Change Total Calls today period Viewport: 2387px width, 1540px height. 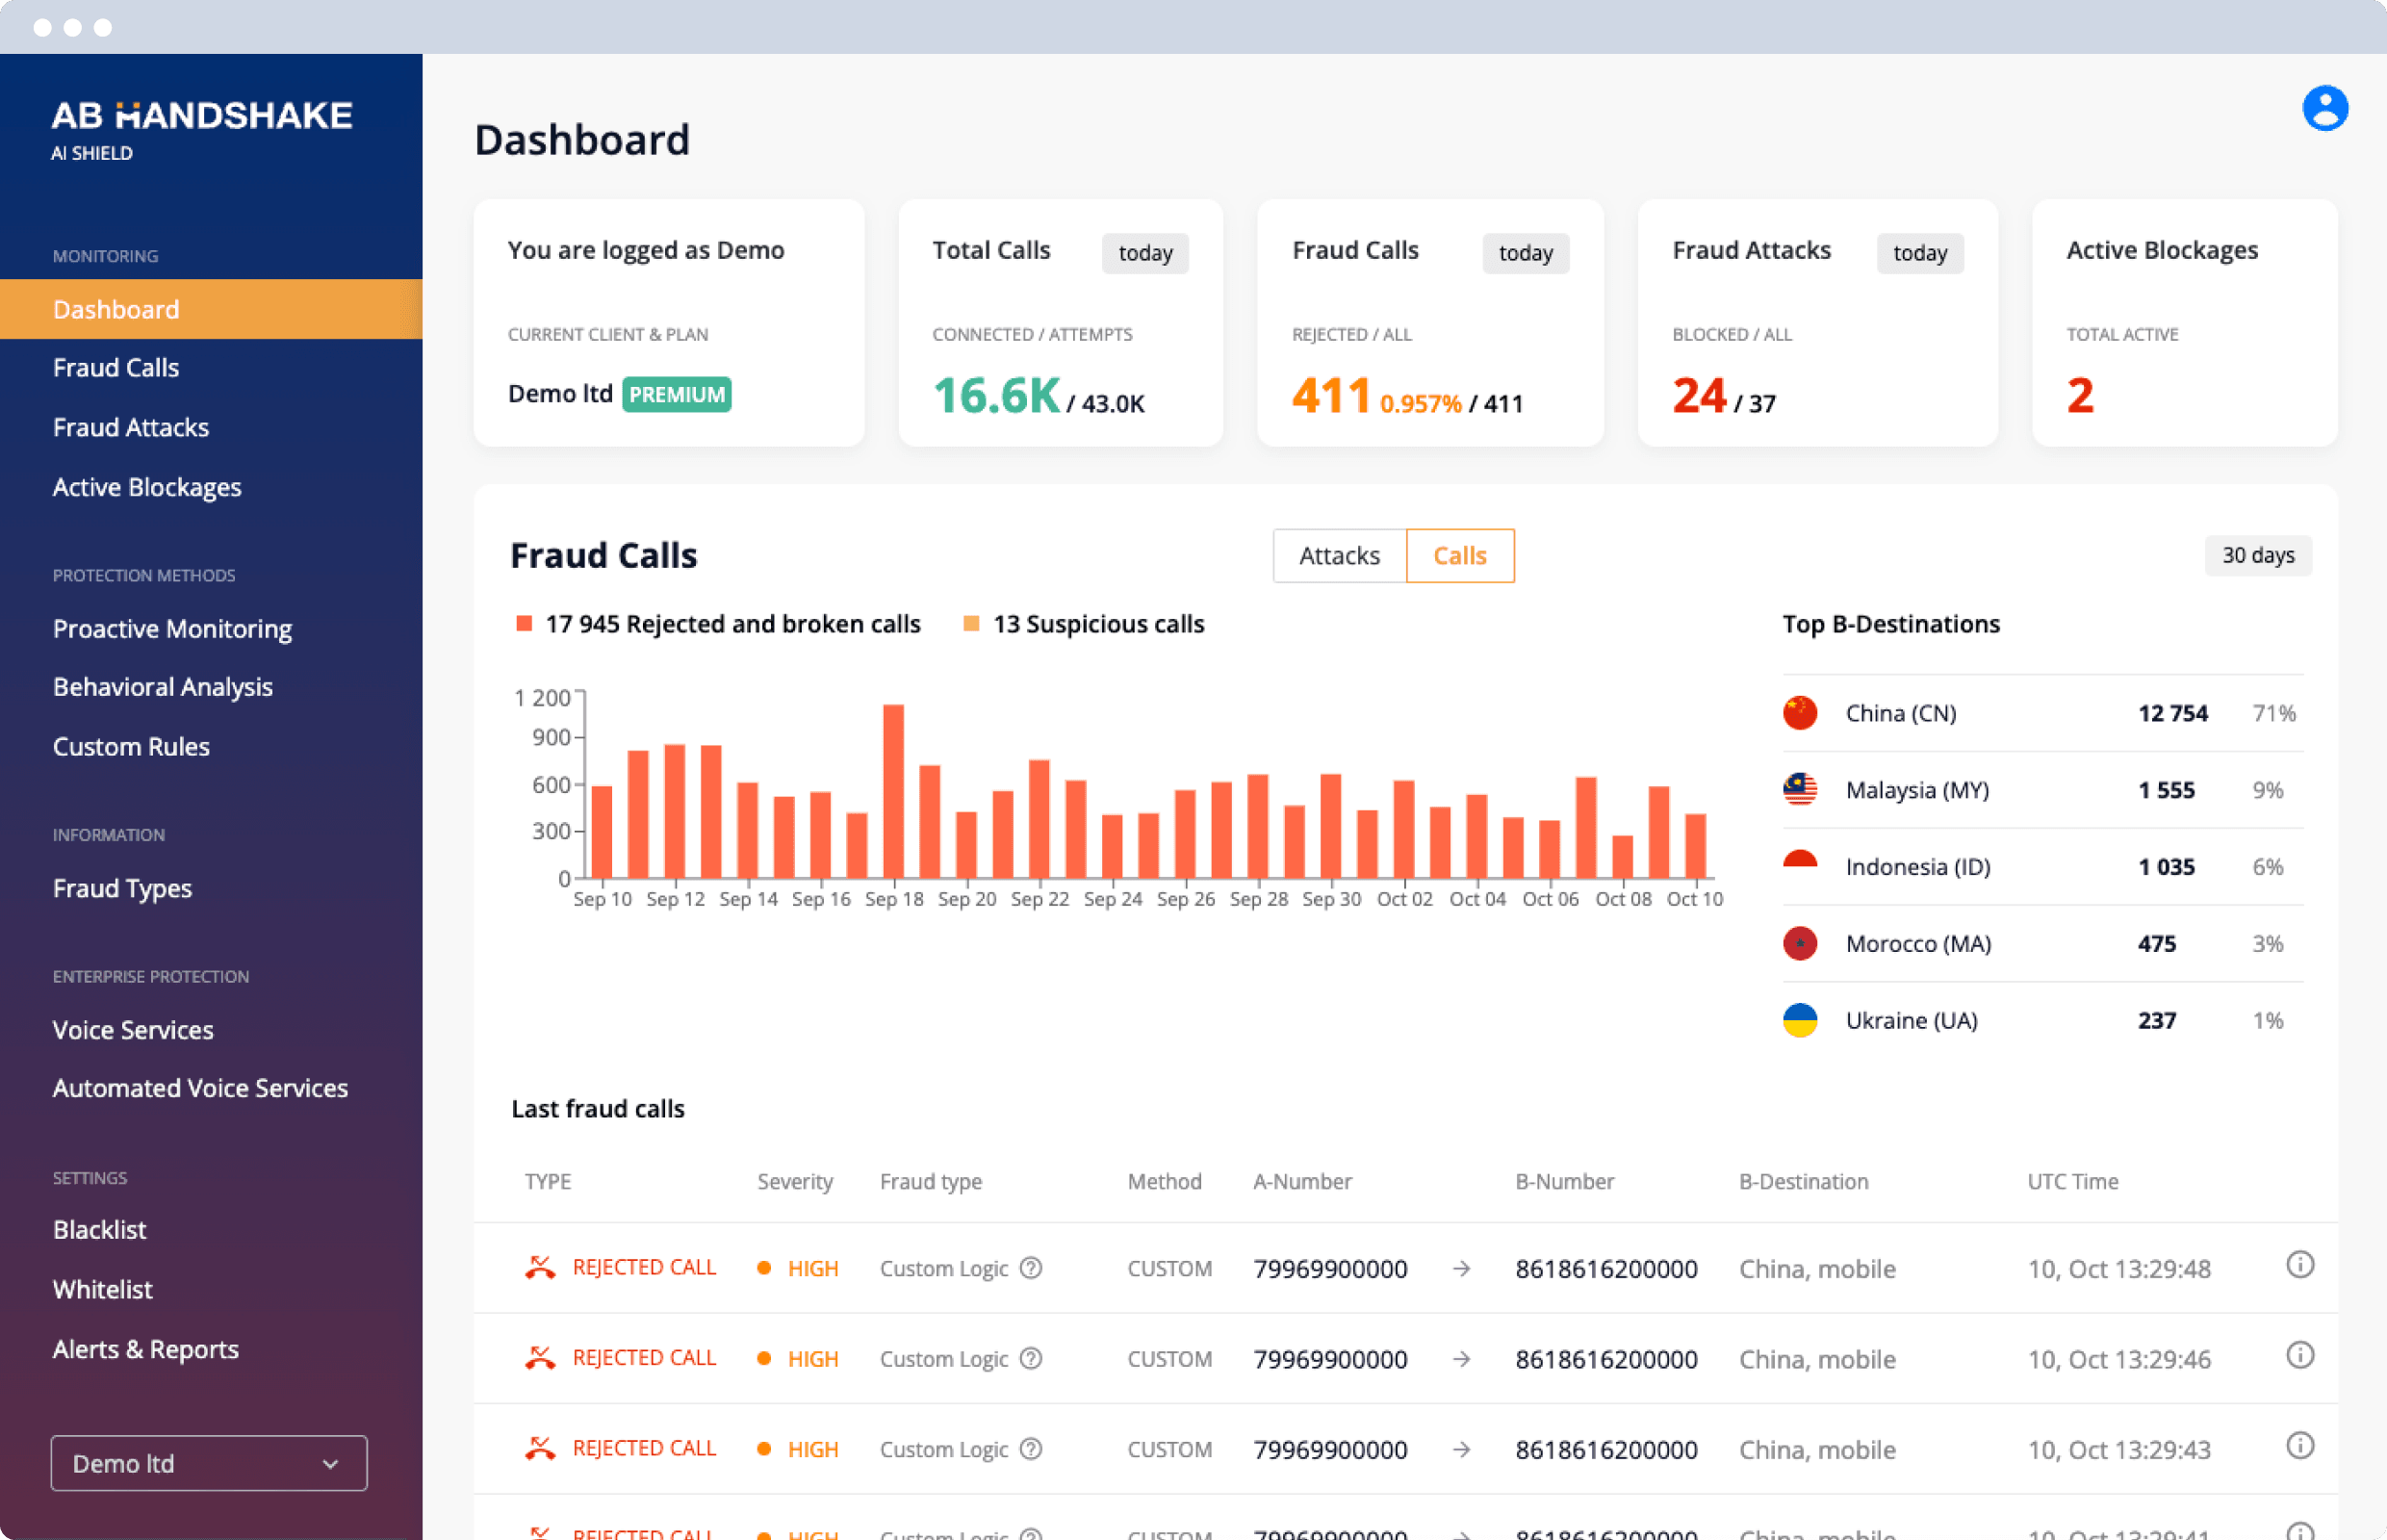[1145, 253]
